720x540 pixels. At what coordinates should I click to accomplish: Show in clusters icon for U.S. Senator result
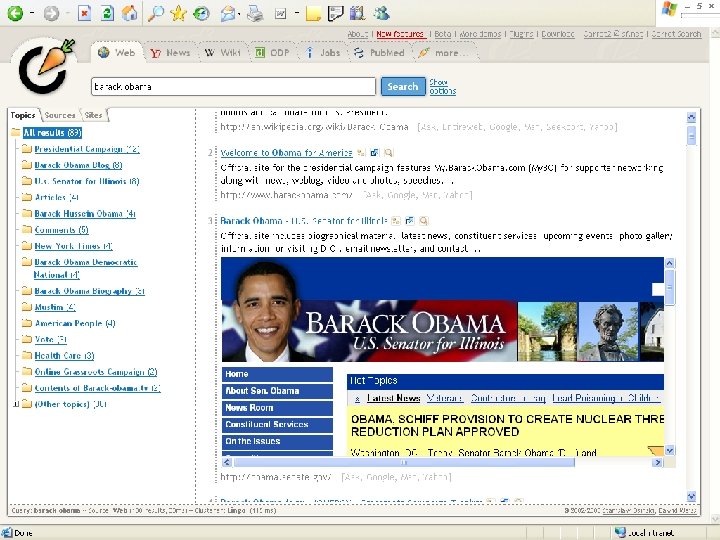pos(396,221)
